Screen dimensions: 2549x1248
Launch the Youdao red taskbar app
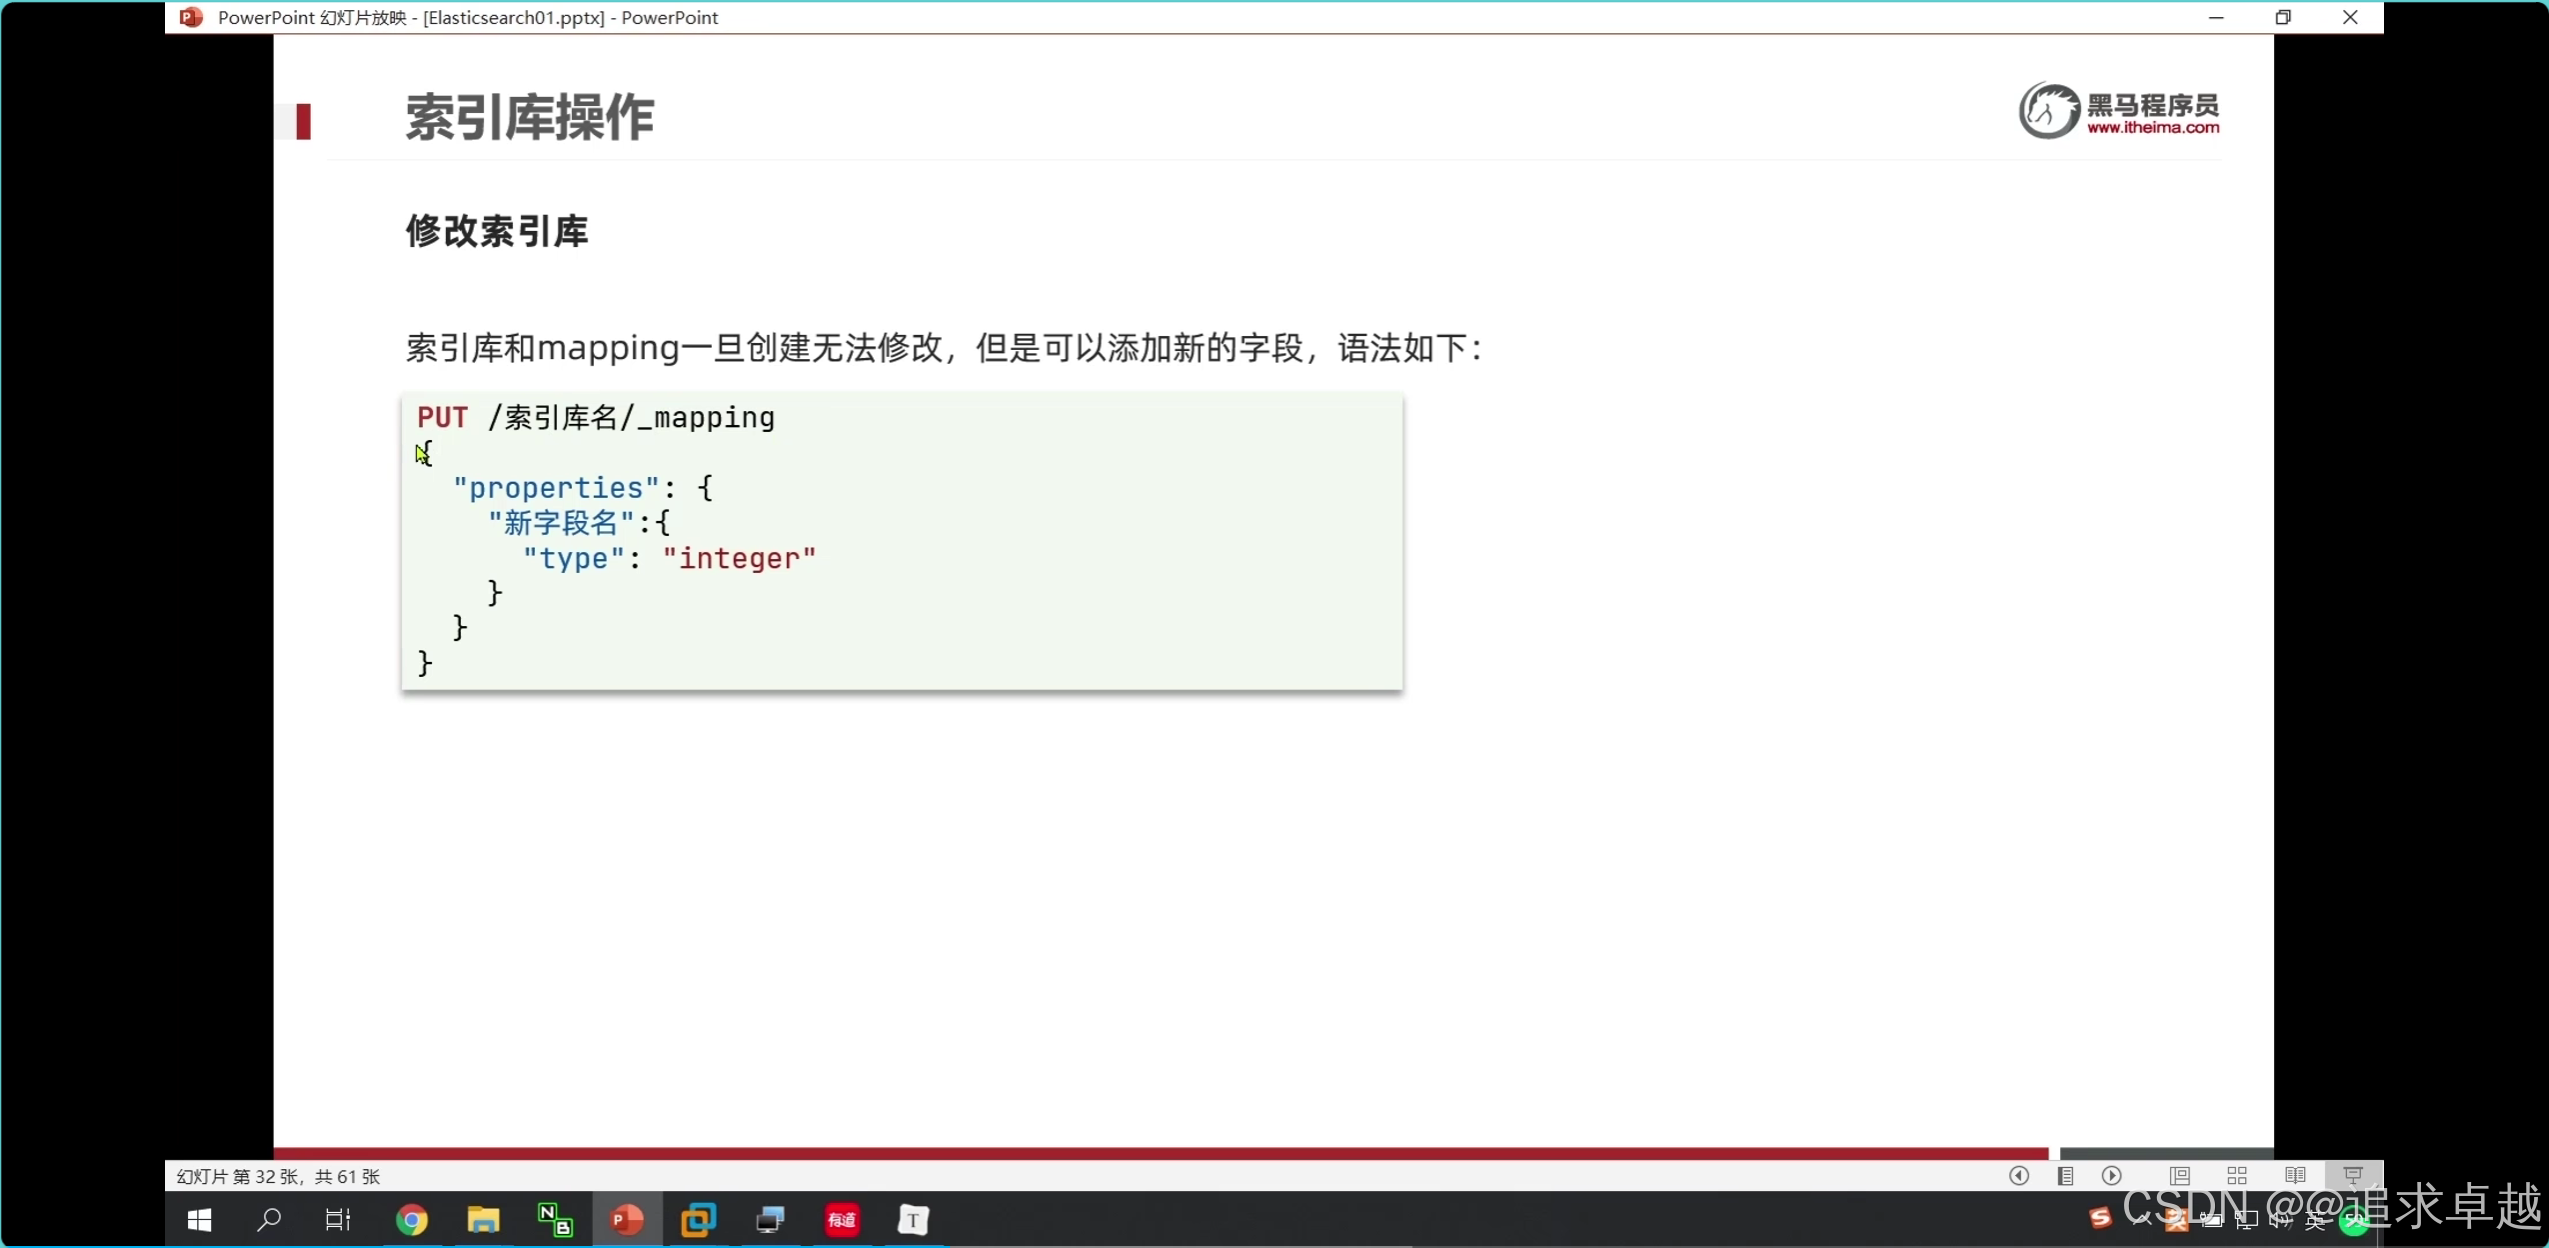[842, 1220]
